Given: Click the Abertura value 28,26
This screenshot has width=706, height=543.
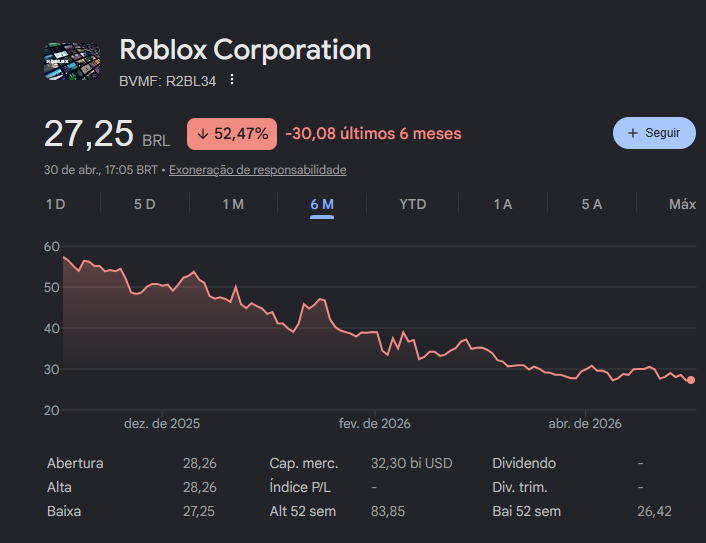Looking at the screenshot, I should pos(200,463).
